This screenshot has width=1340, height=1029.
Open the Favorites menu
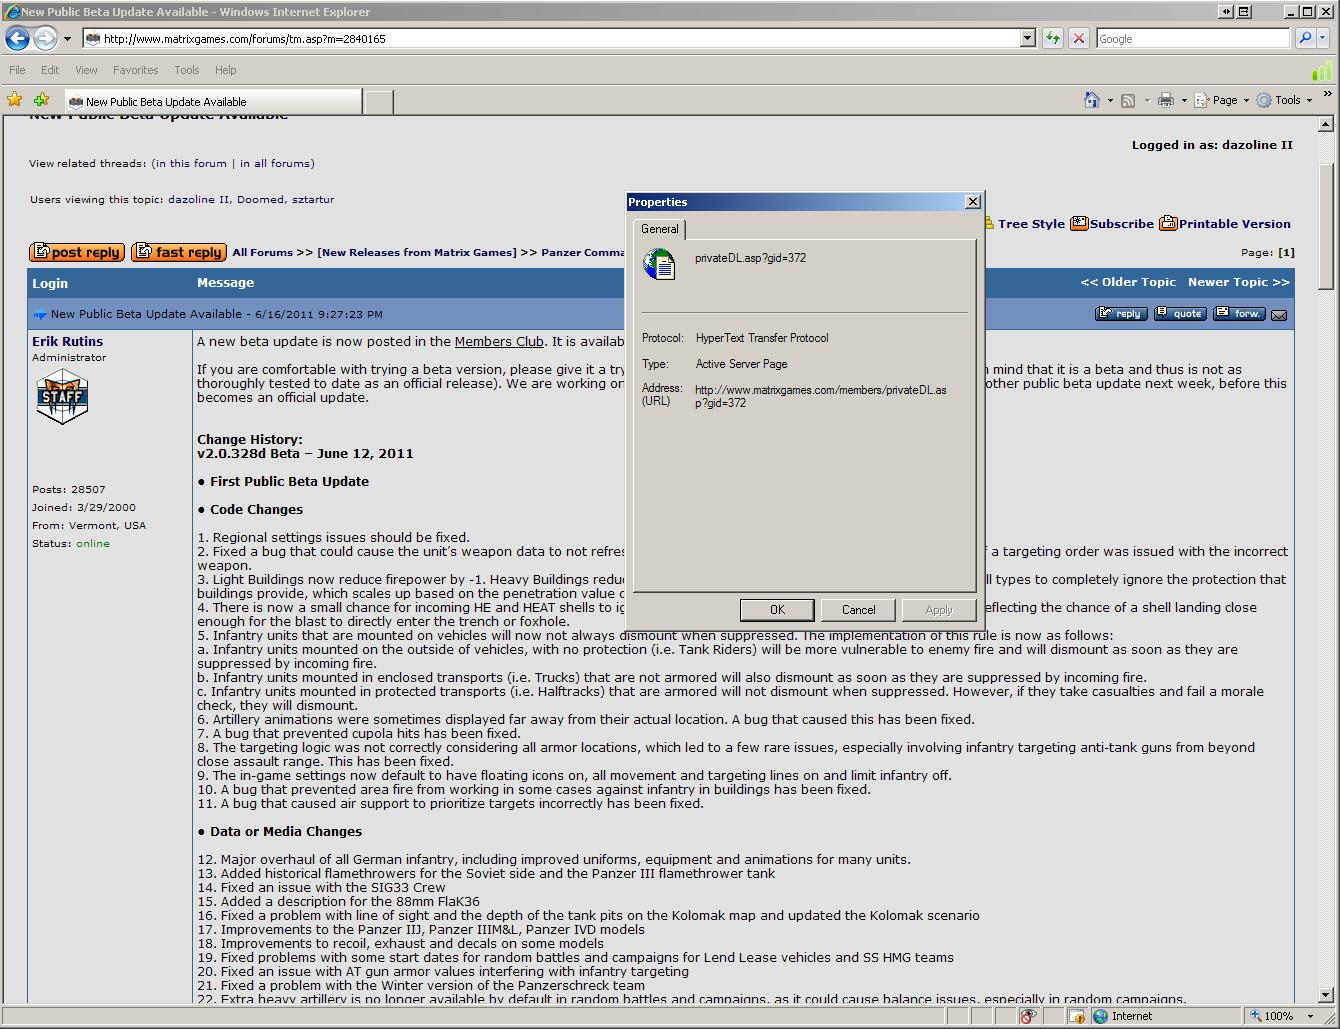(x=135, y=70)
